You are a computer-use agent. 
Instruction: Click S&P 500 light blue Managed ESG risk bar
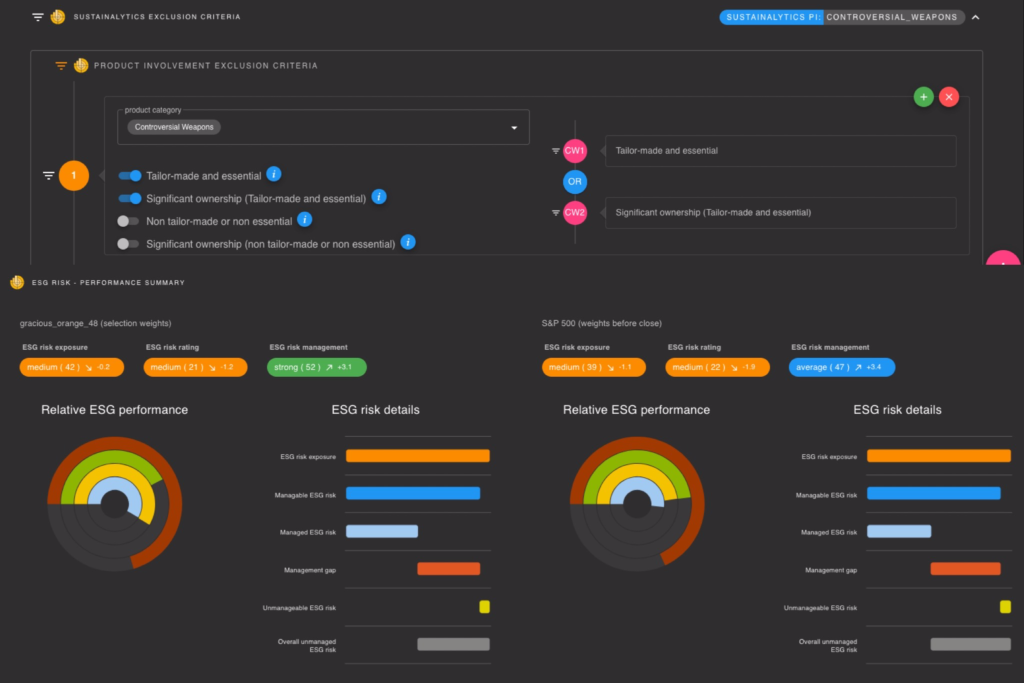click(x=899, y=532)
